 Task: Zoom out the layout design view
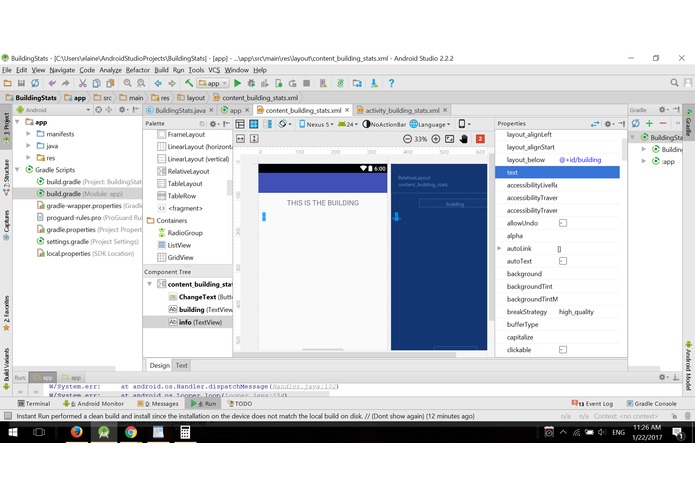pyautogui.click(x=407, y=139)
